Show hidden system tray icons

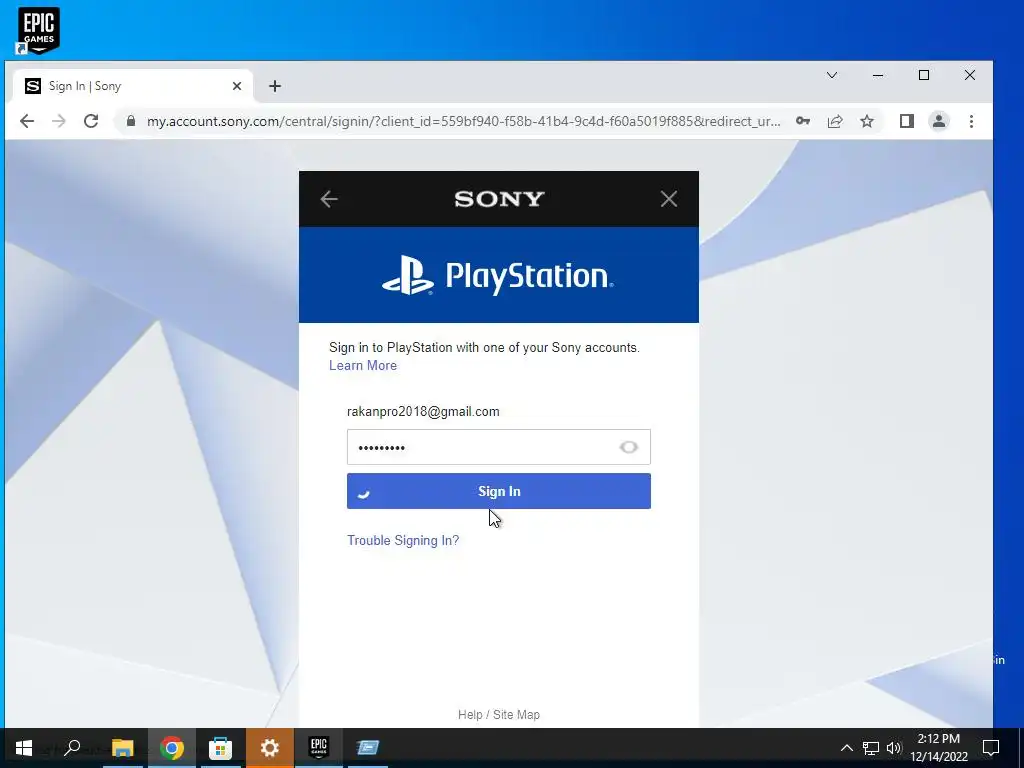click(846, 748)
